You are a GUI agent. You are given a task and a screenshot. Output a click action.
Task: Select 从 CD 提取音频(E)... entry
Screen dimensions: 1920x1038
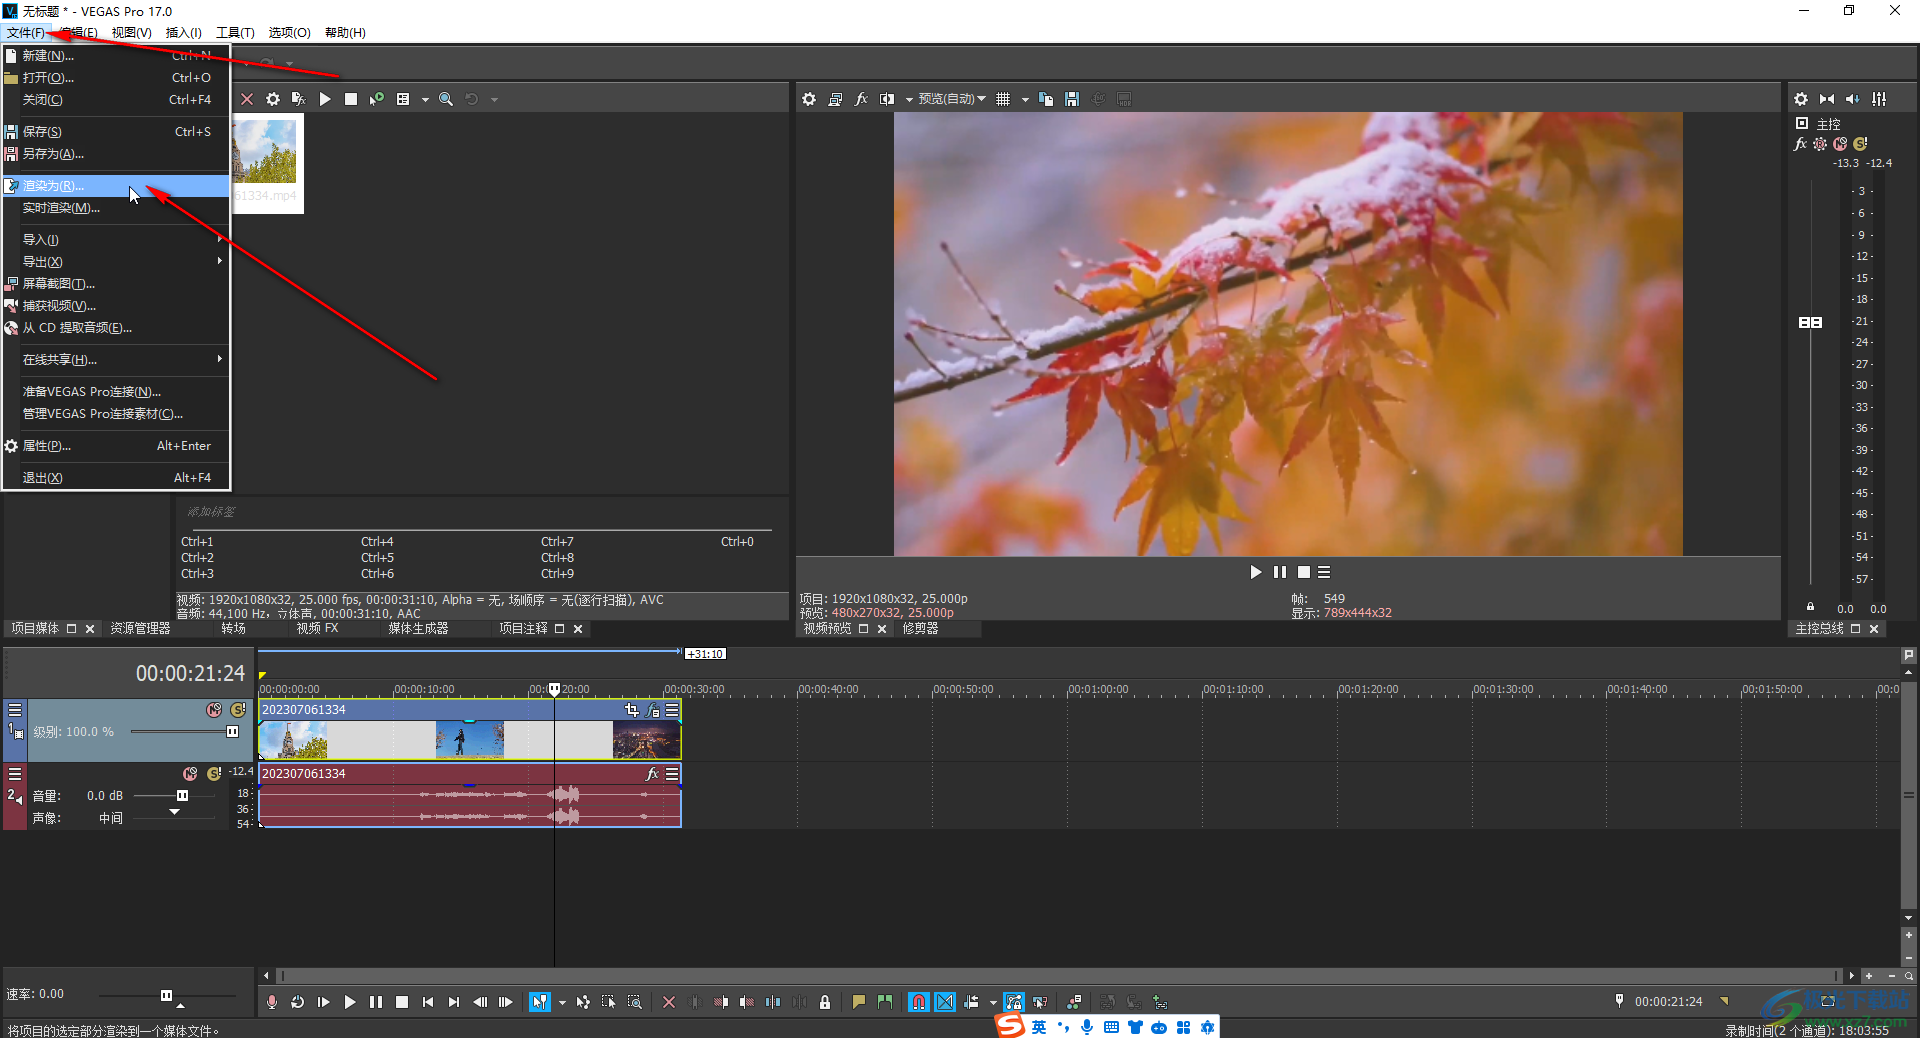click(x=116, y=328)
